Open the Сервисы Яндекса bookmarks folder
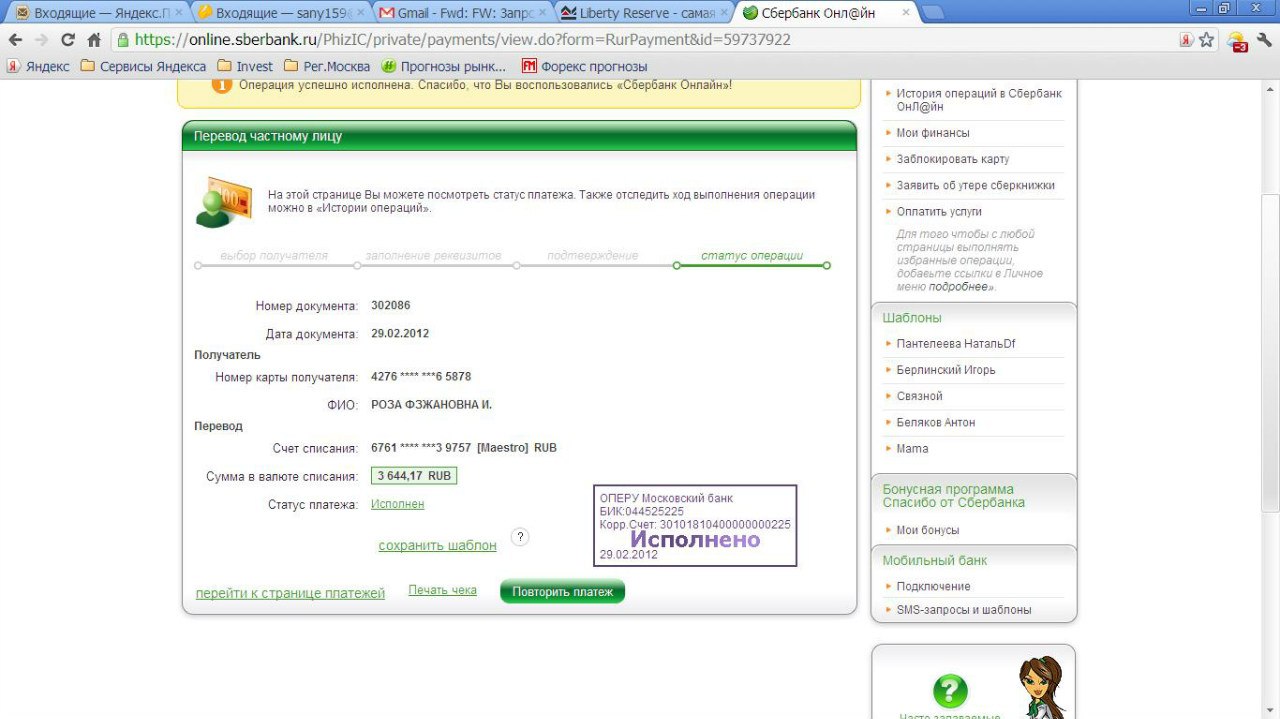 [143, 66]
